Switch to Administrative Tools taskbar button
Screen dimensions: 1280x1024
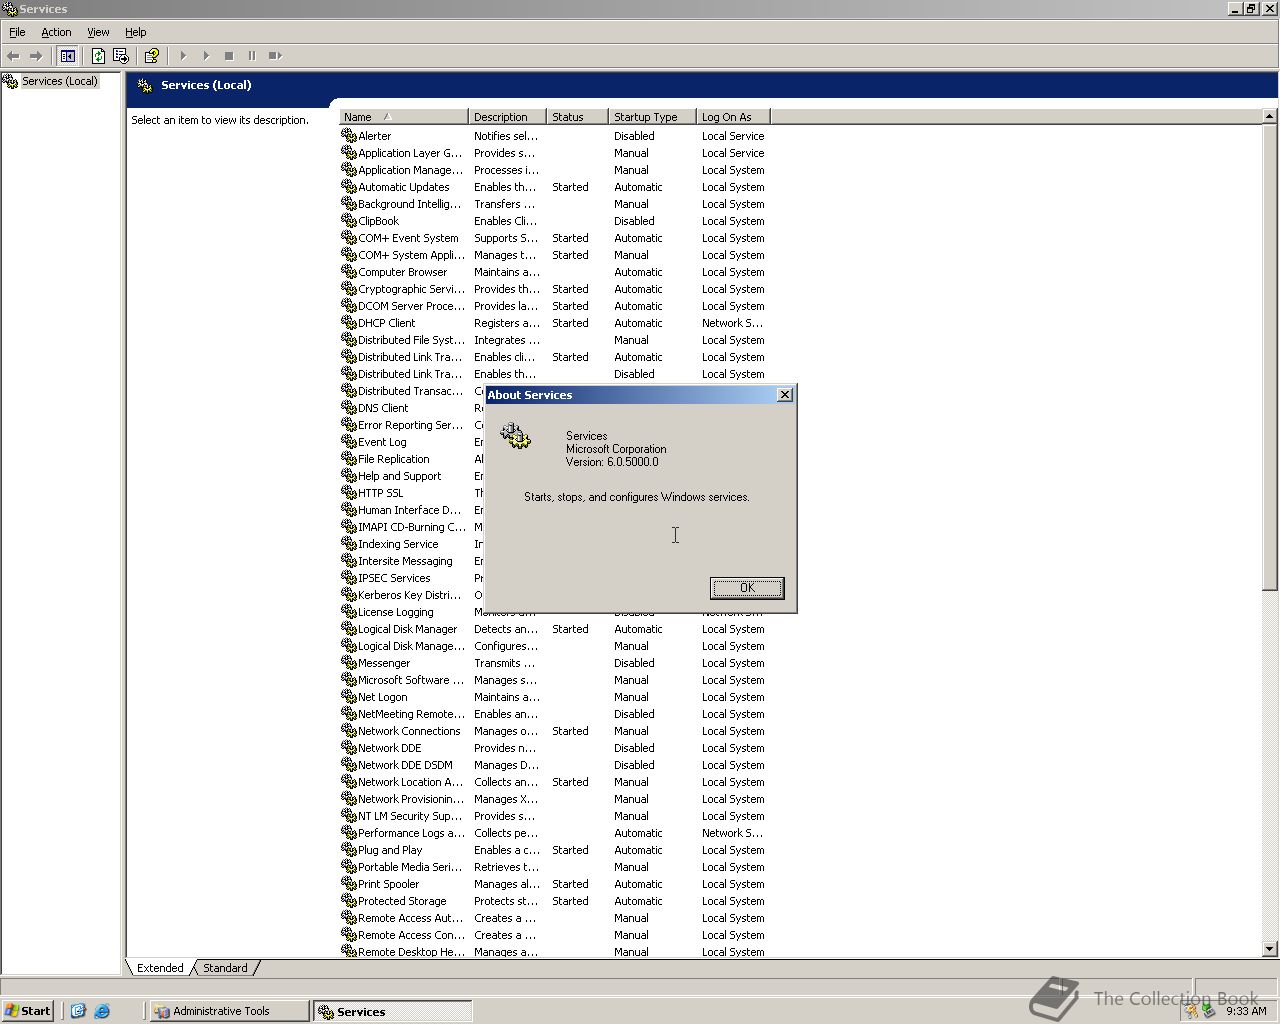pyautogui.click(x=229, y=1011)
